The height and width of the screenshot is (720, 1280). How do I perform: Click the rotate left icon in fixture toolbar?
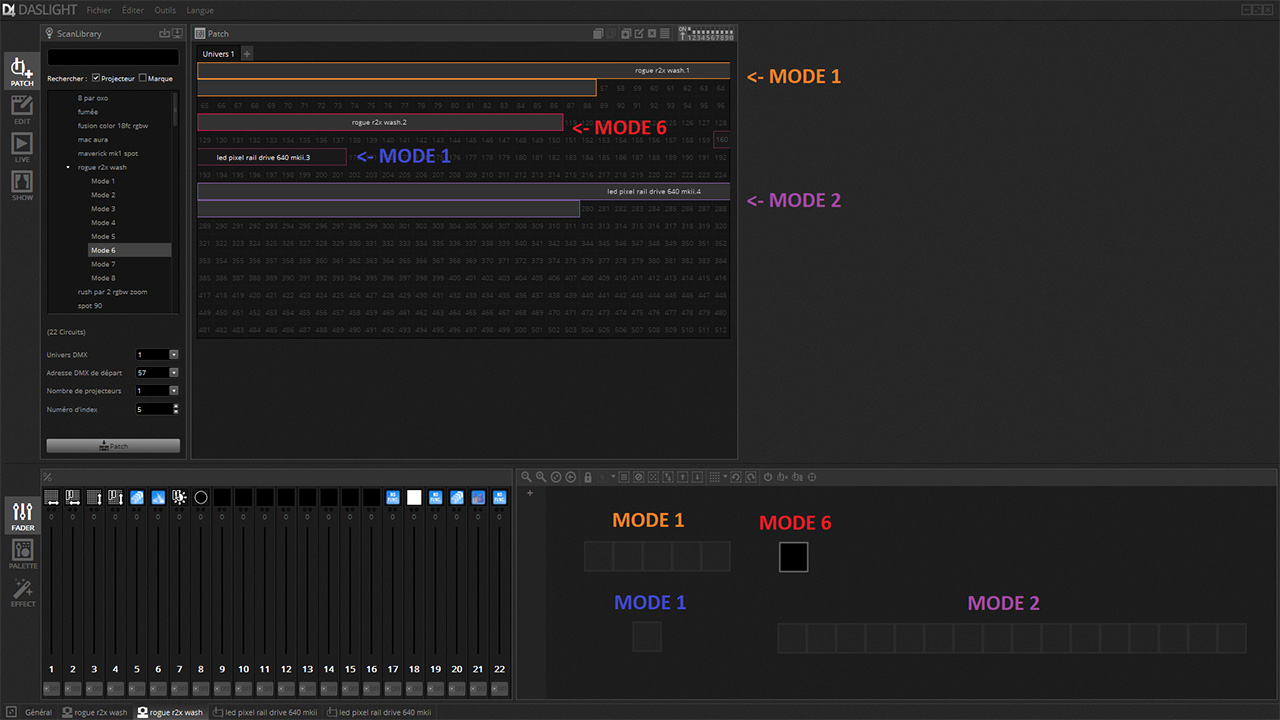735,477
